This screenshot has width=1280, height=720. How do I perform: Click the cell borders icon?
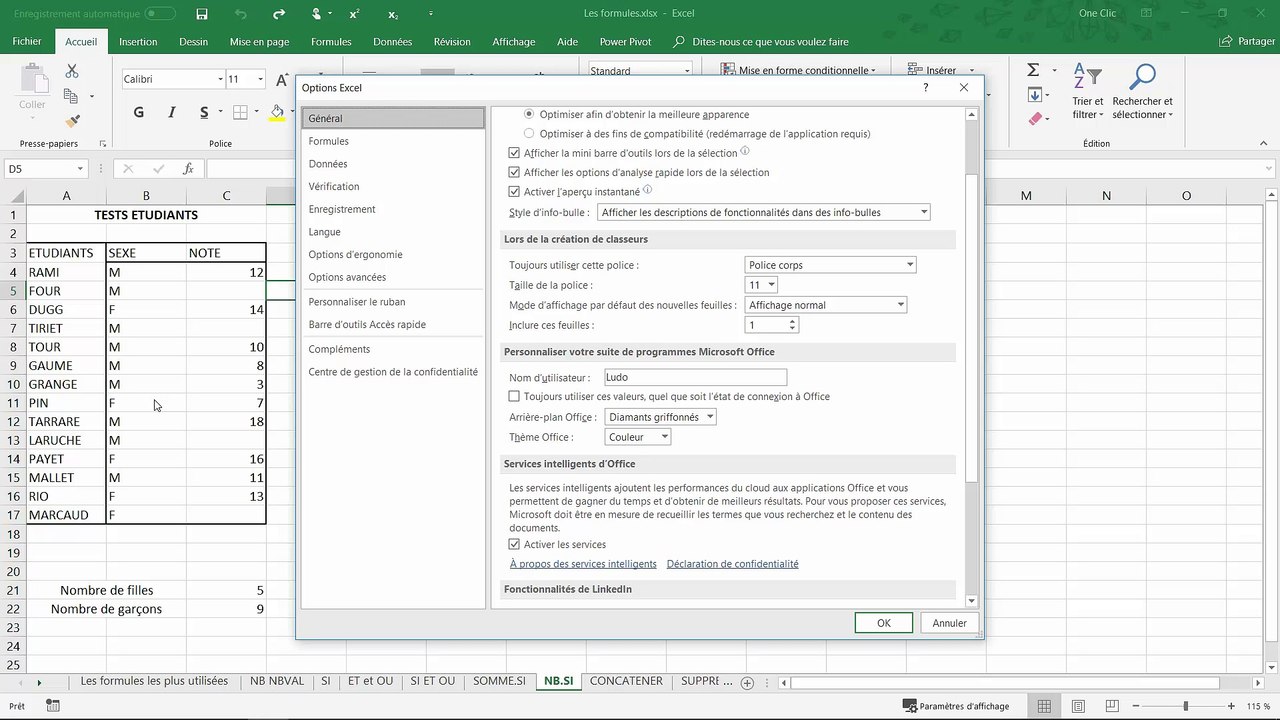(x=240, y=112)
